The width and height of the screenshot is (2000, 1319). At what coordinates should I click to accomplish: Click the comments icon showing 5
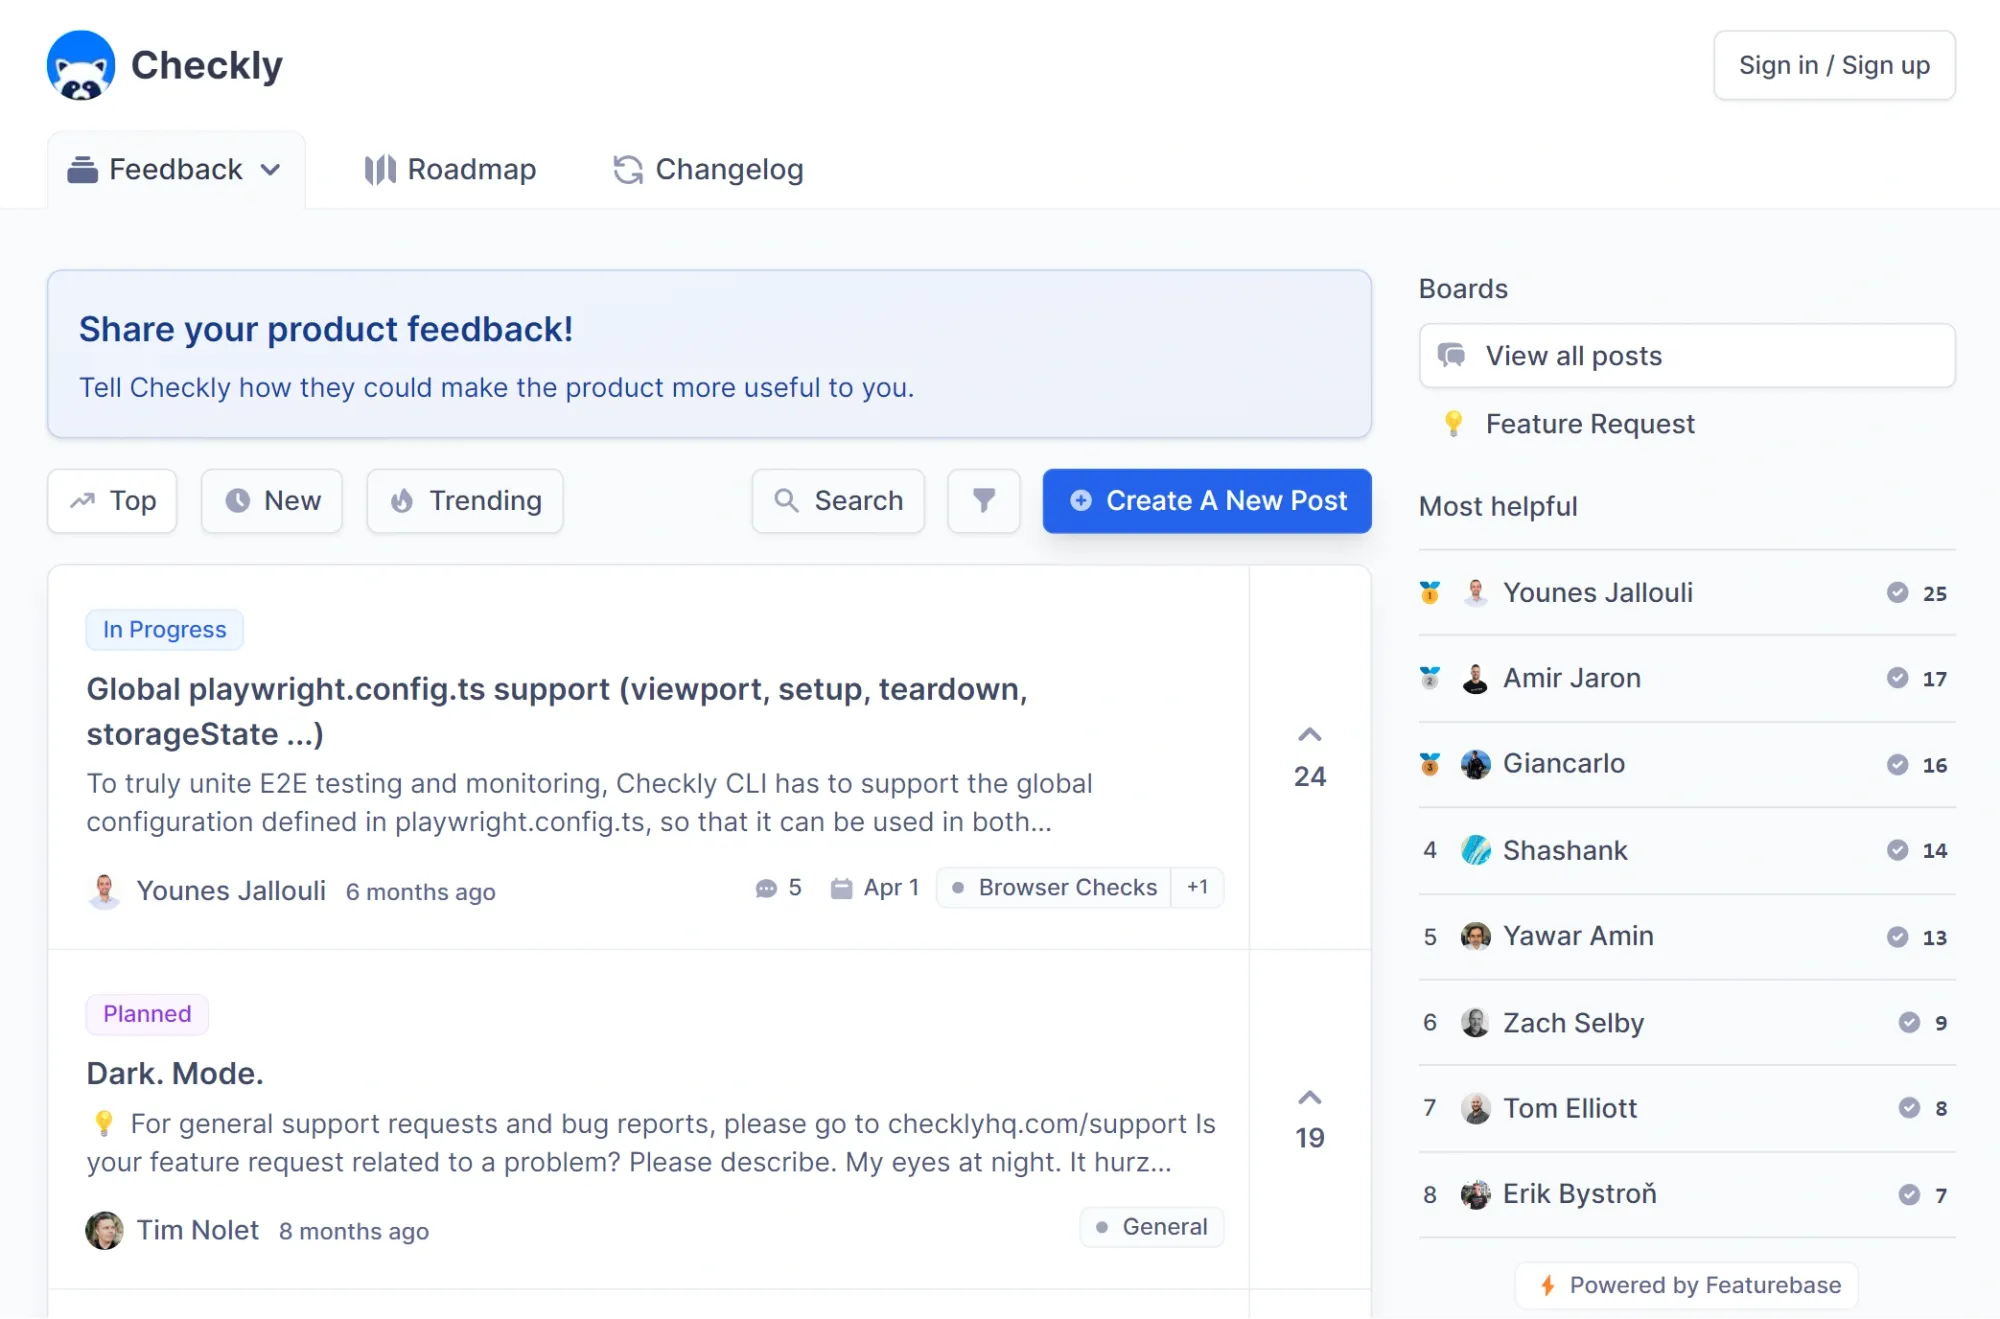click(766, 888)
